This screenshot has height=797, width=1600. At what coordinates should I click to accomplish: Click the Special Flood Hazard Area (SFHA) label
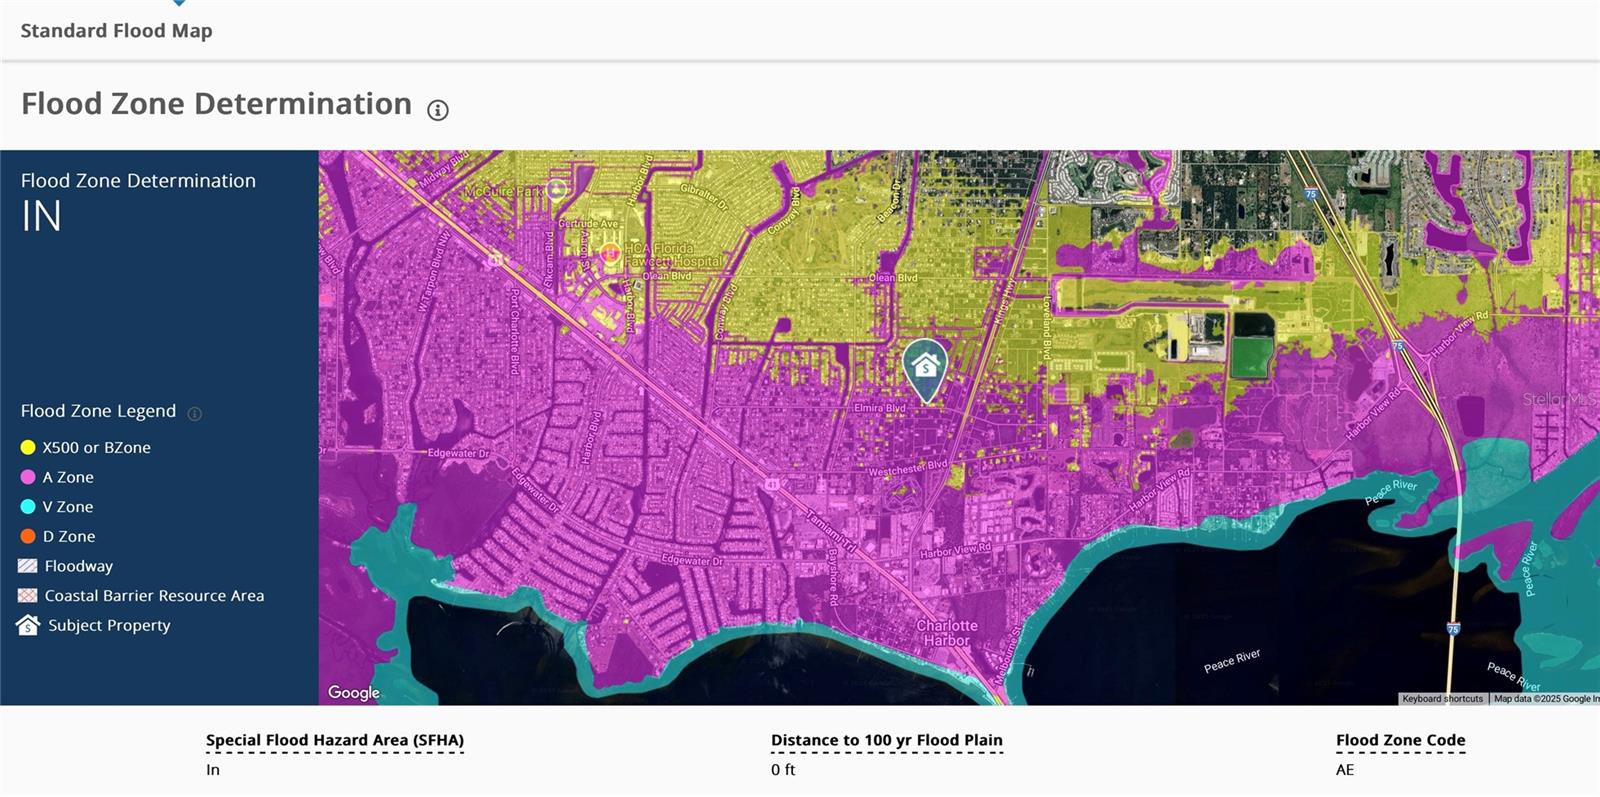[x=335, y=741]
